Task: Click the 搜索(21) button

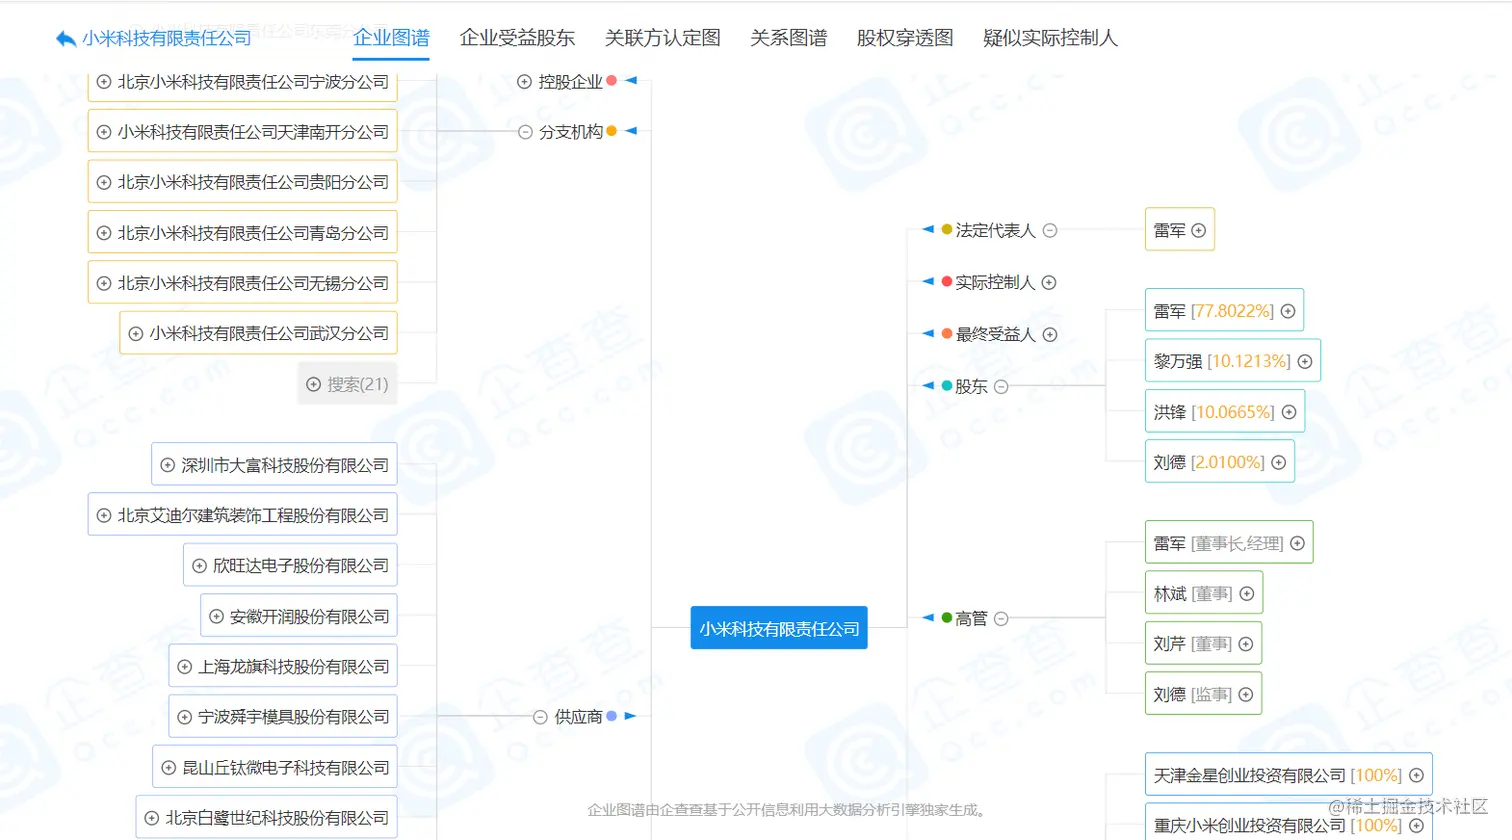Action: [x=347, y=384]
